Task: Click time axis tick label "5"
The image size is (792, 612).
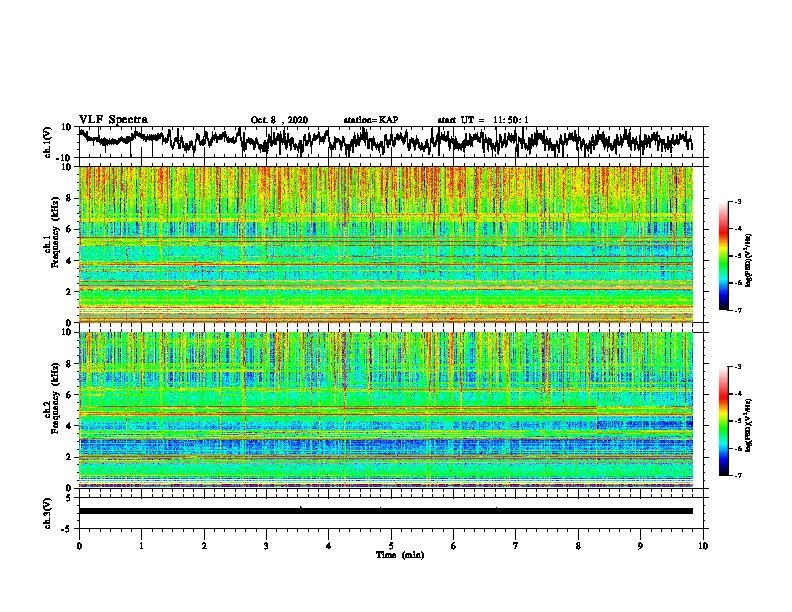Action: click(391, 546)
